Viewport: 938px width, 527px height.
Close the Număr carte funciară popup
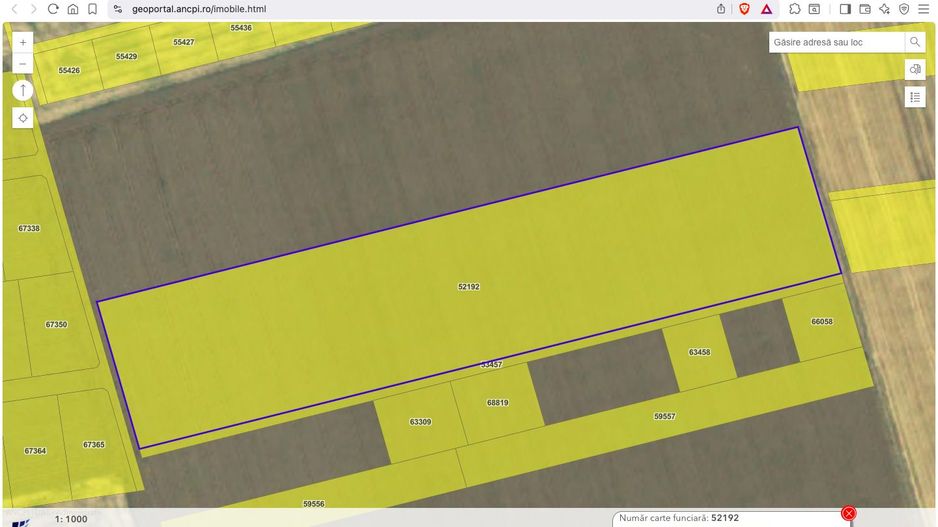849,513
